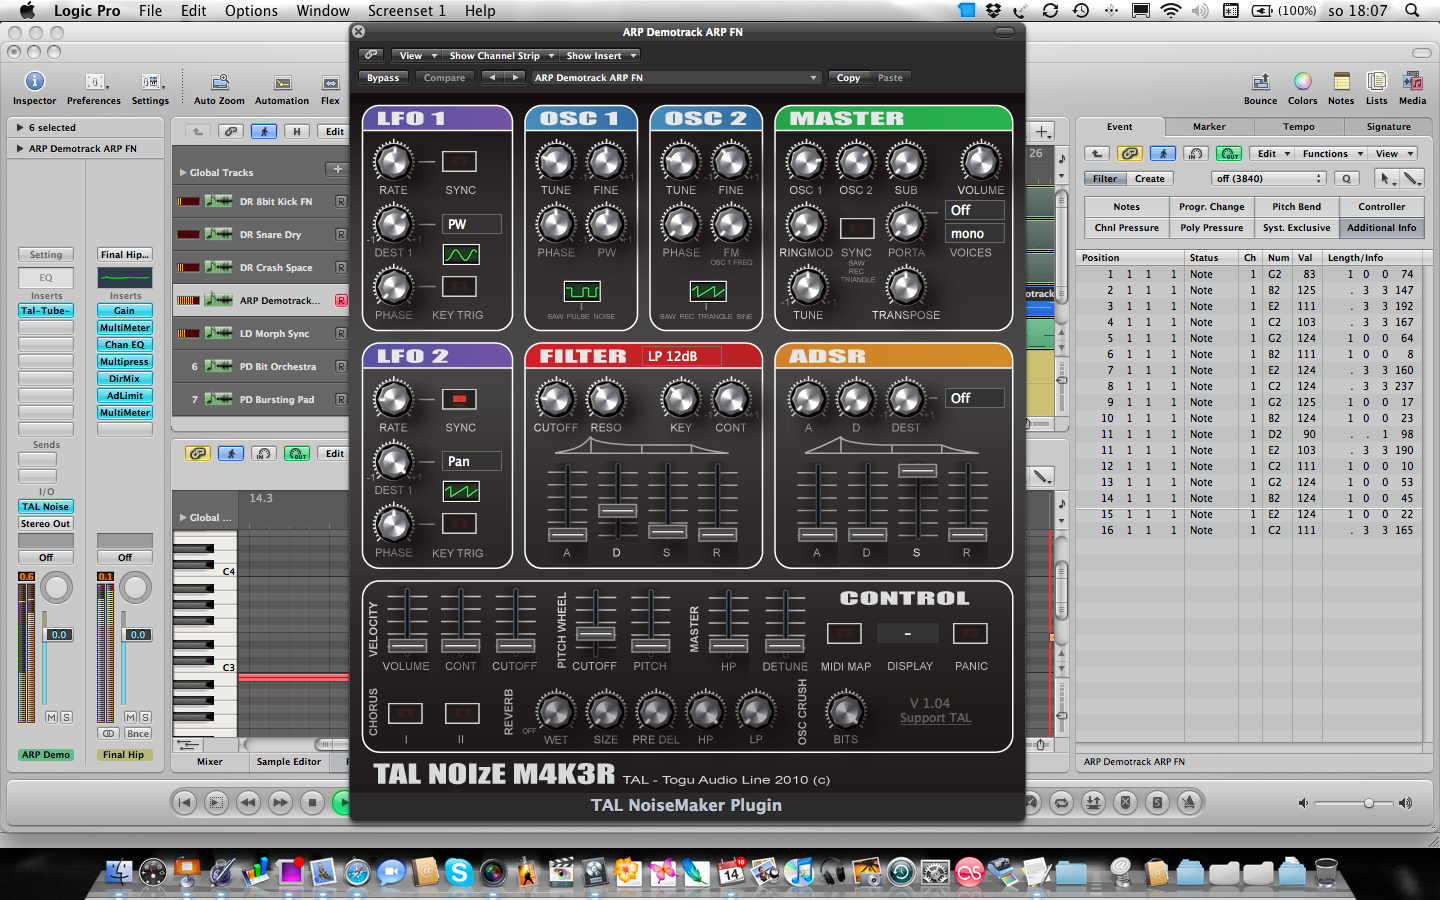Screen dimensions: 1440x900
Task: Click the ADSR Sustain slider handle
Action: 917,471
